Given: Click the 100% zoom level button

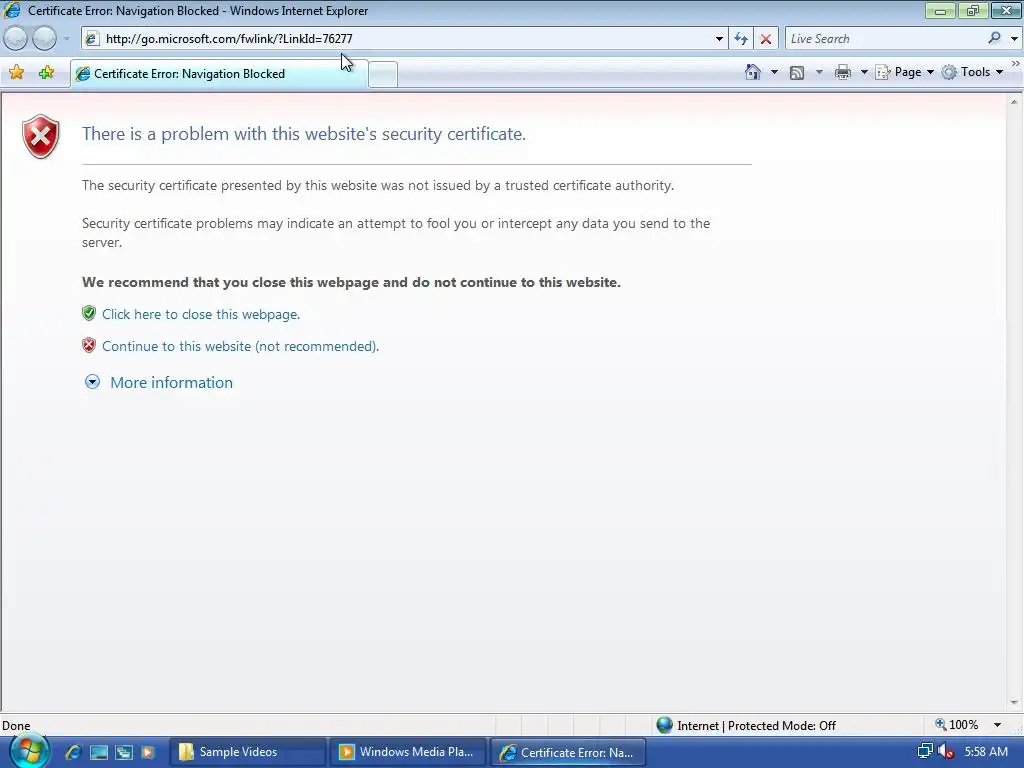Looking at the screenshot, I should tap(957, 725).
